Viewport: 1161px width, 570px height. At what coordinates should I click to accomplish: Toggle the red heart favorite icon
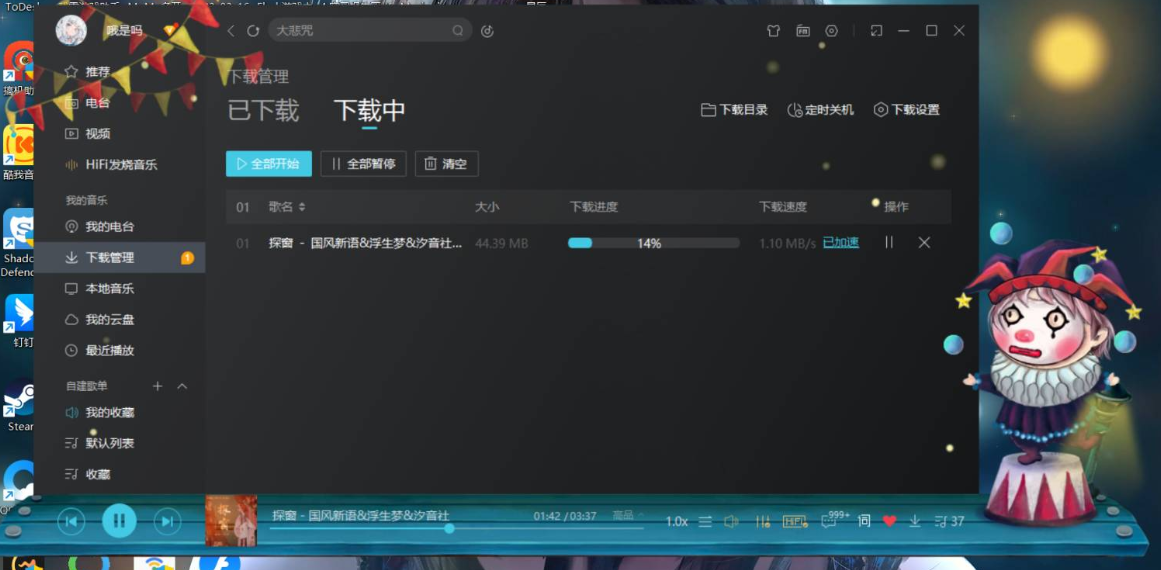[889, 521]
